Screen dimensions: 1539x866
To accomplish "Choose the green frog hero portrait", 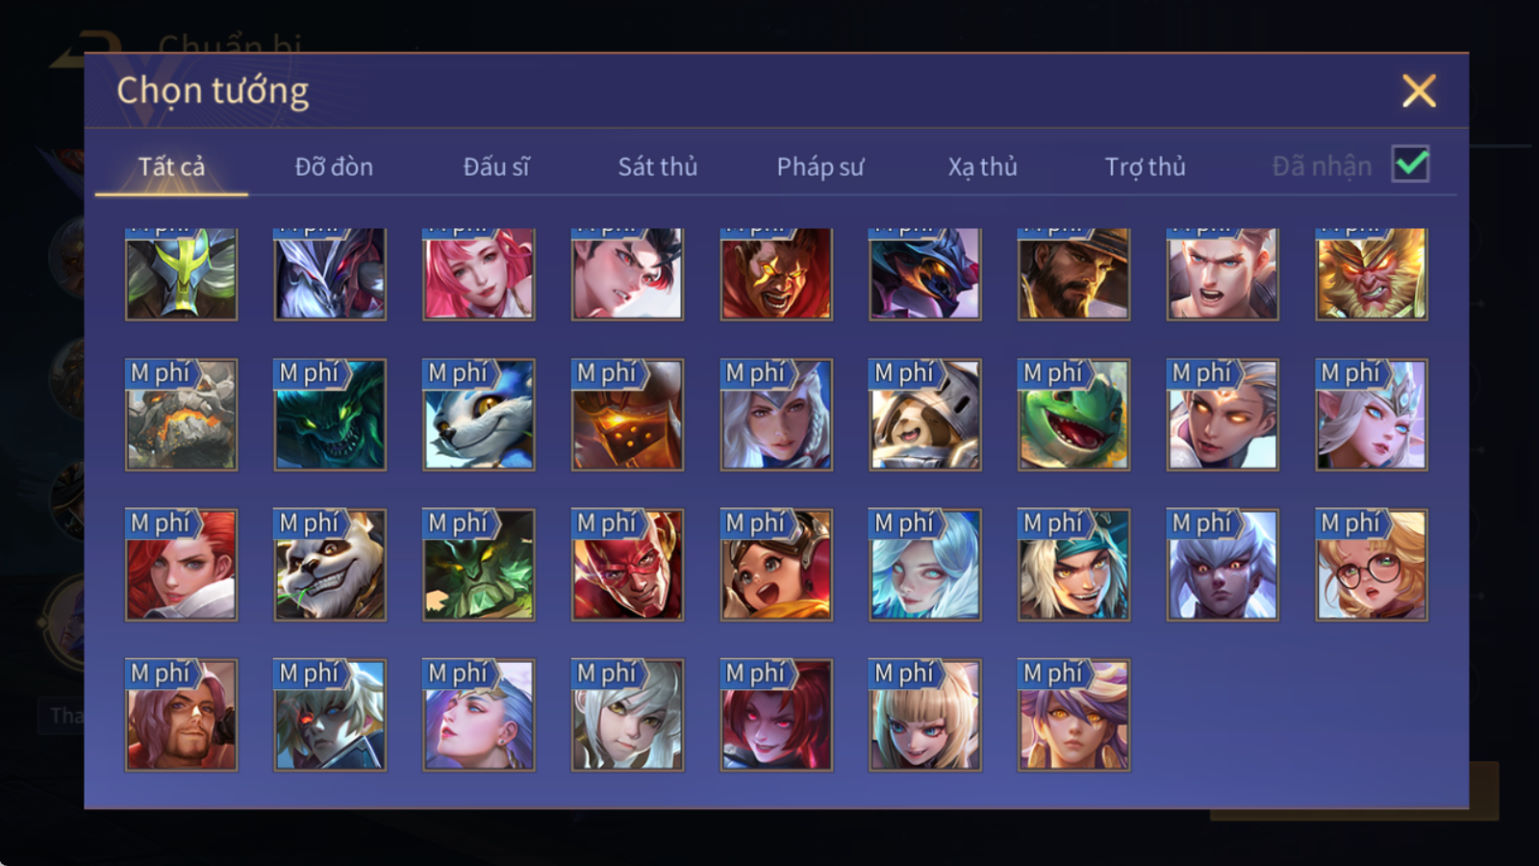I will pos(1074,415).
